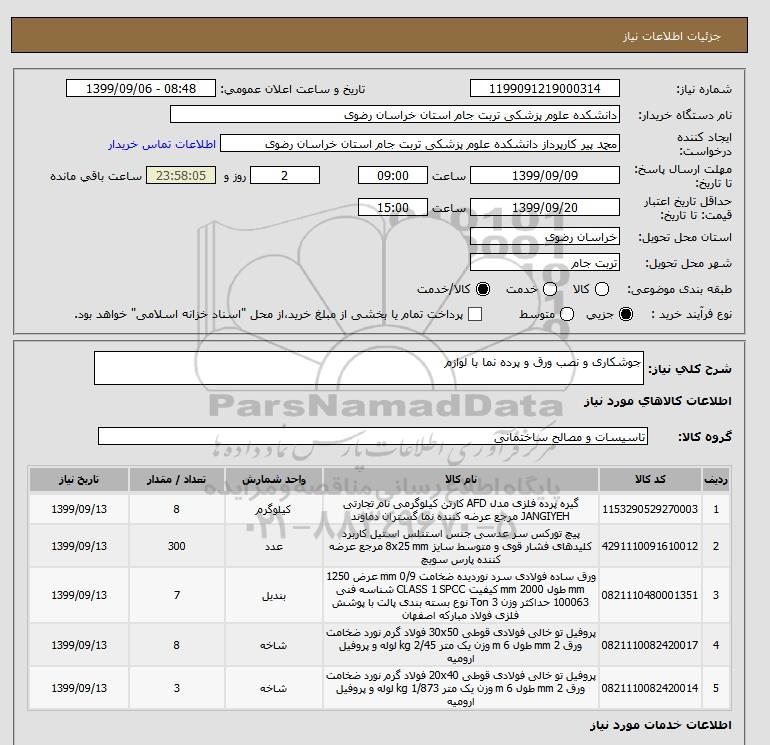Click the عدد unit cell in row 2
Image resolution: width=770 pixels, height=745 pixels.
click(274, 546)
